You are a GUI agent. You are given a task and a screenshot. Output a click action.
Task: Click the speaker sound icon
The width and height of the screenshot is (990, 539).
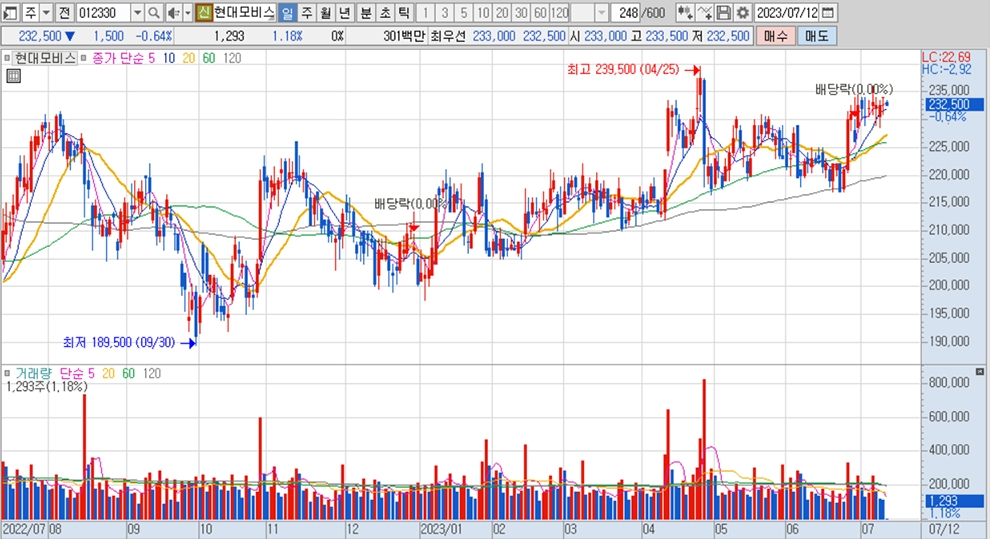click(173, 12)
